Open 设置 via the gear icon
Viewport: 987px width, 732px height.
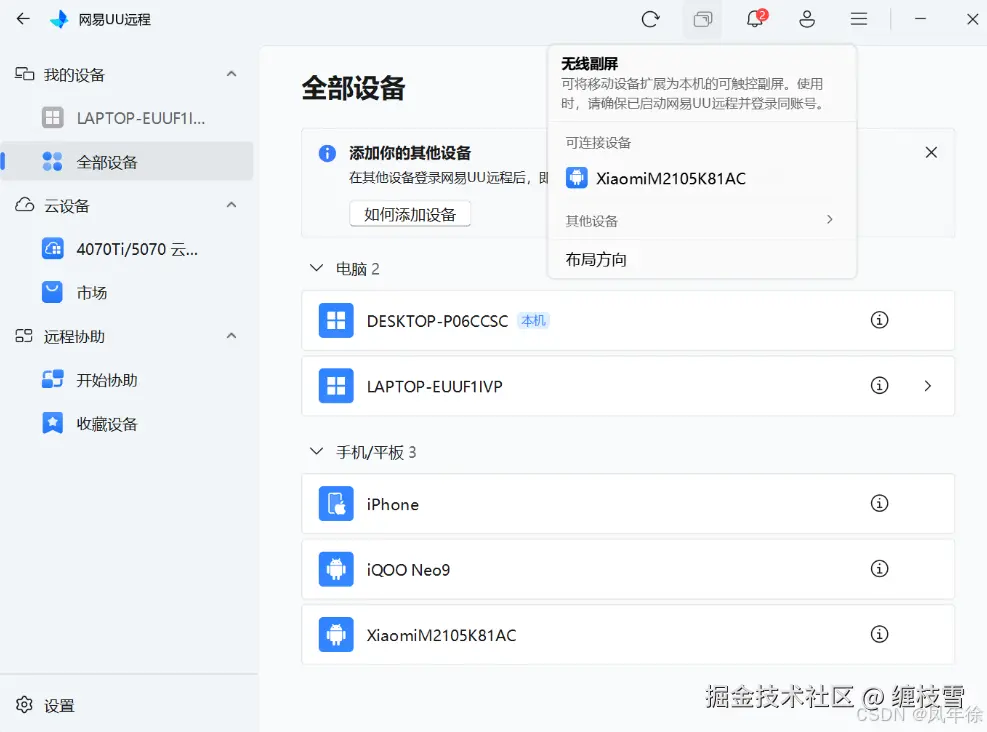coord(25,705)
